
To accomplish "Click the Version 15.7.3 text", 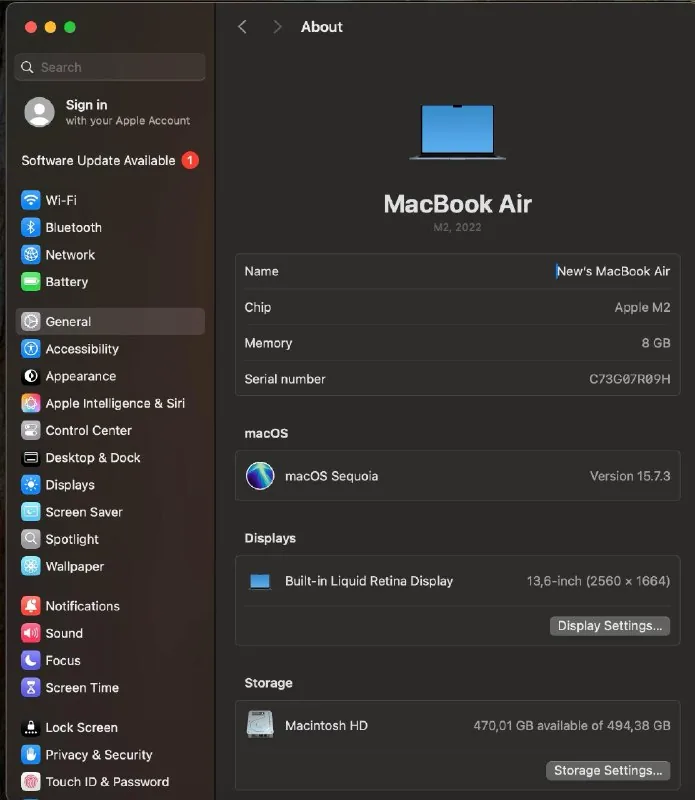I will 630,476.
